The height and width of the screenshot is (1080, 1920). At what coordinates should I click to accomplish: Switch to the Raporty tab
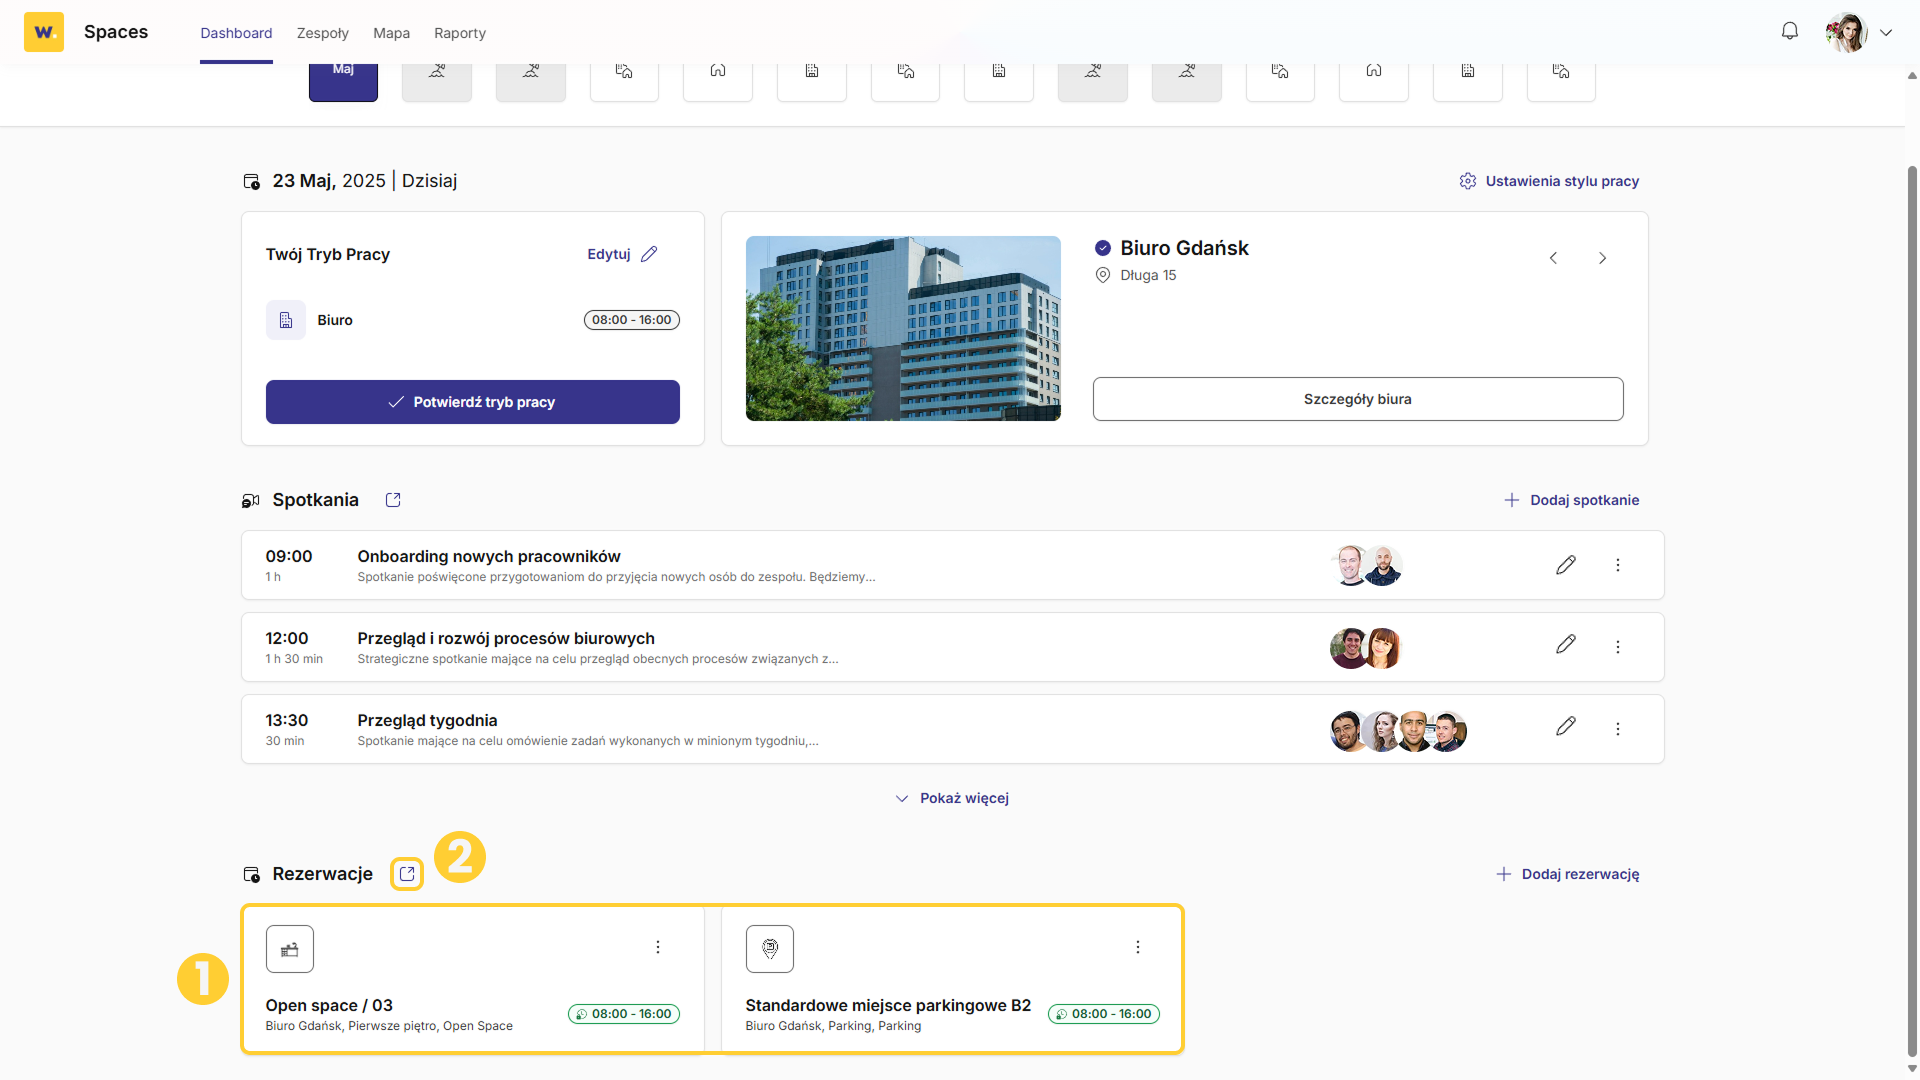point(460,33)
